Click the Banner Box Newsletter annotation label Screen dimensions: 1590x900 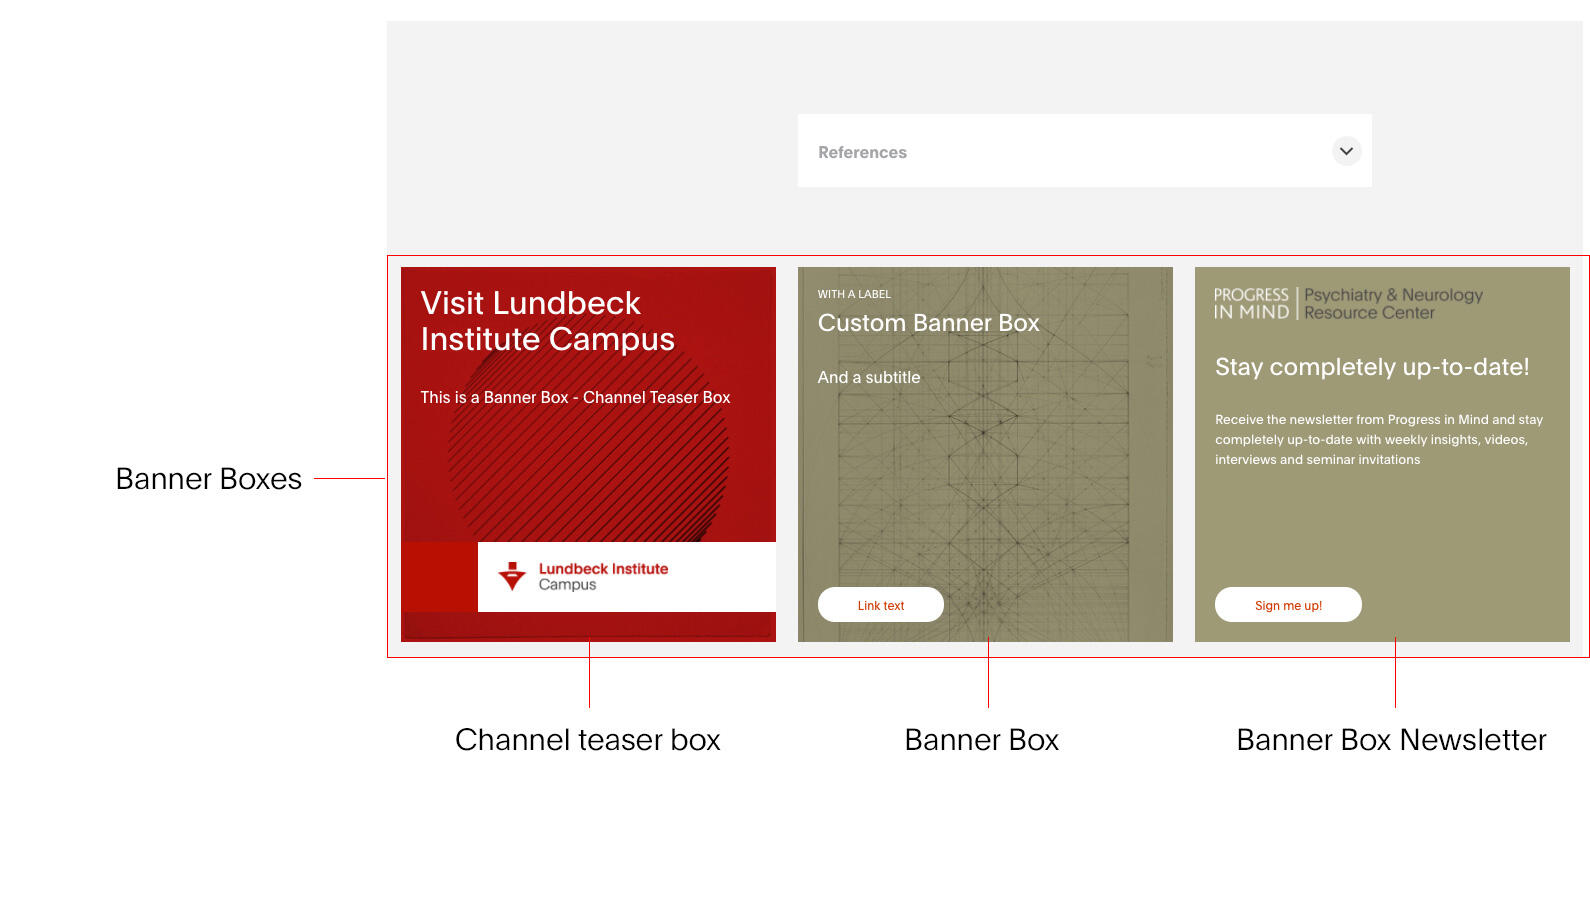click(x=1390, y=740)
